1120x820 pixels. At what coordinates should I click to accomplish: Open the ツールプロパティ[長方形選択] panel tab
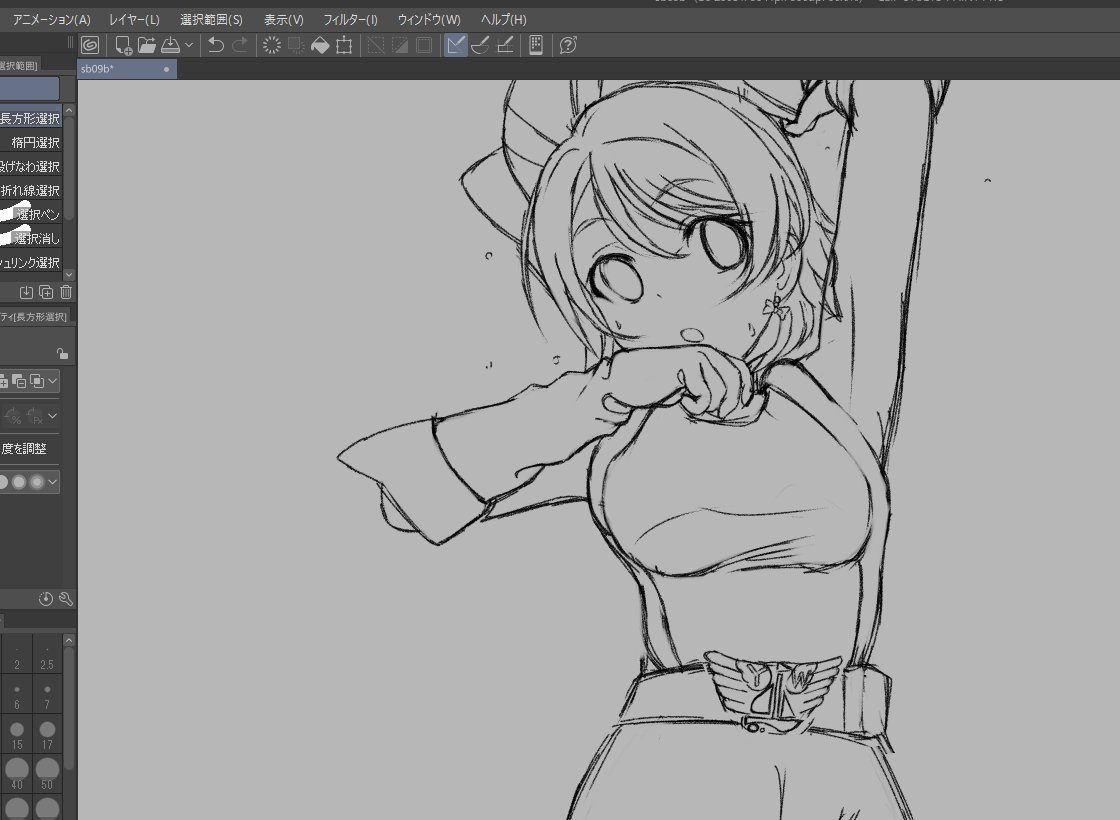(x=34, y=316)
